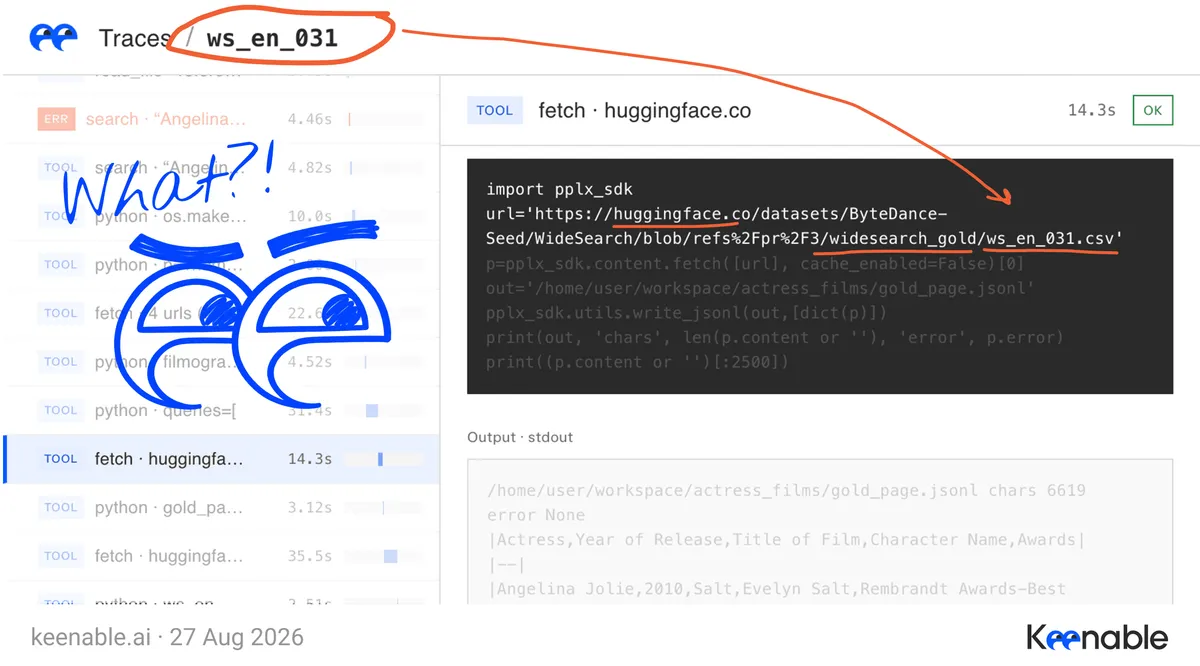Click the timeline bar of the 31.4s row
Viewport: 1200px width, 666px height.
(x=372, y=410)
